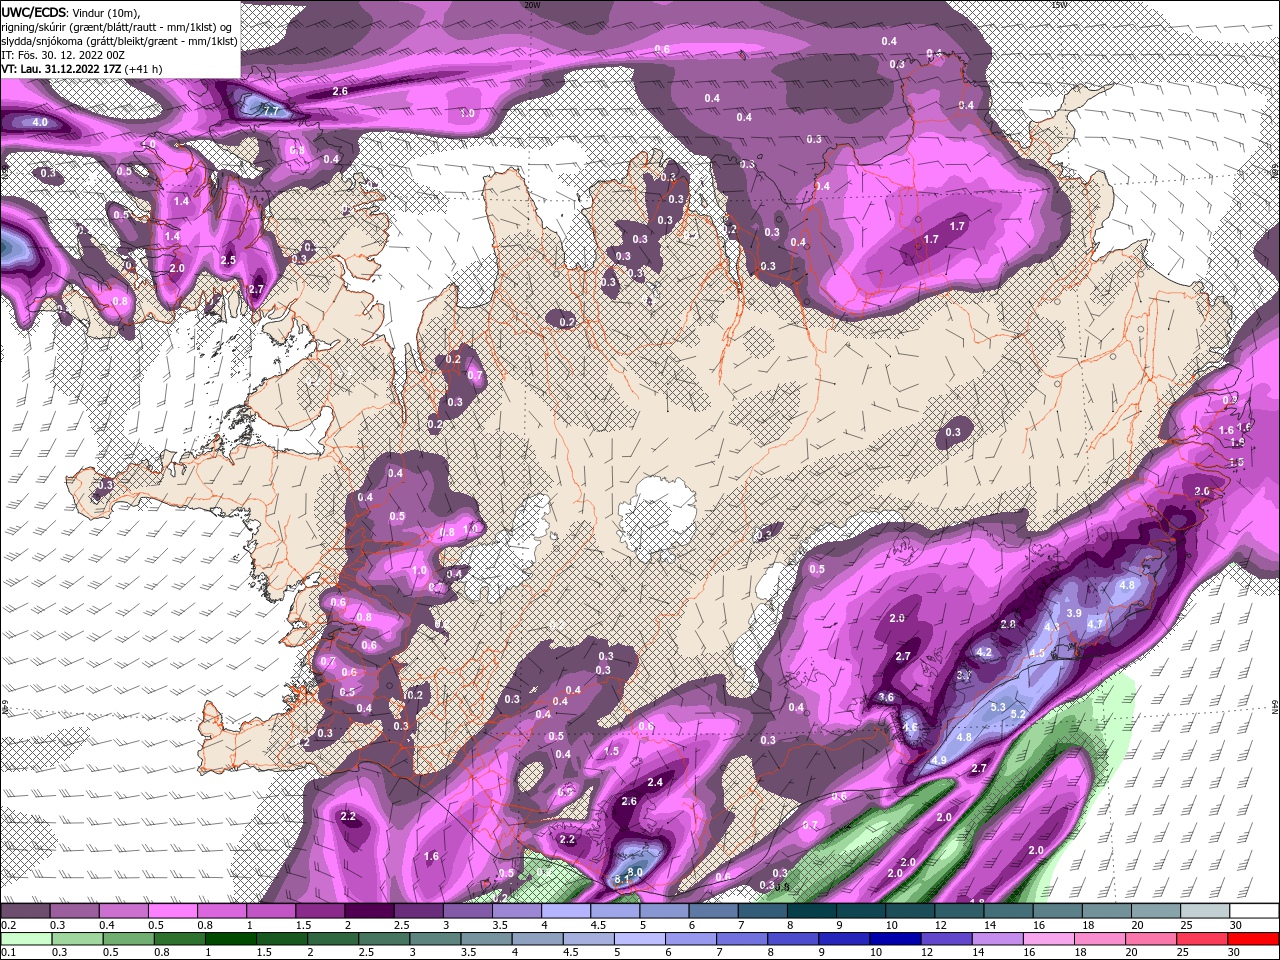This screenshot has width=1280, height=960.
Task: Click the '4.2' precipitation value on the map
Action: (x=983, y=652)
